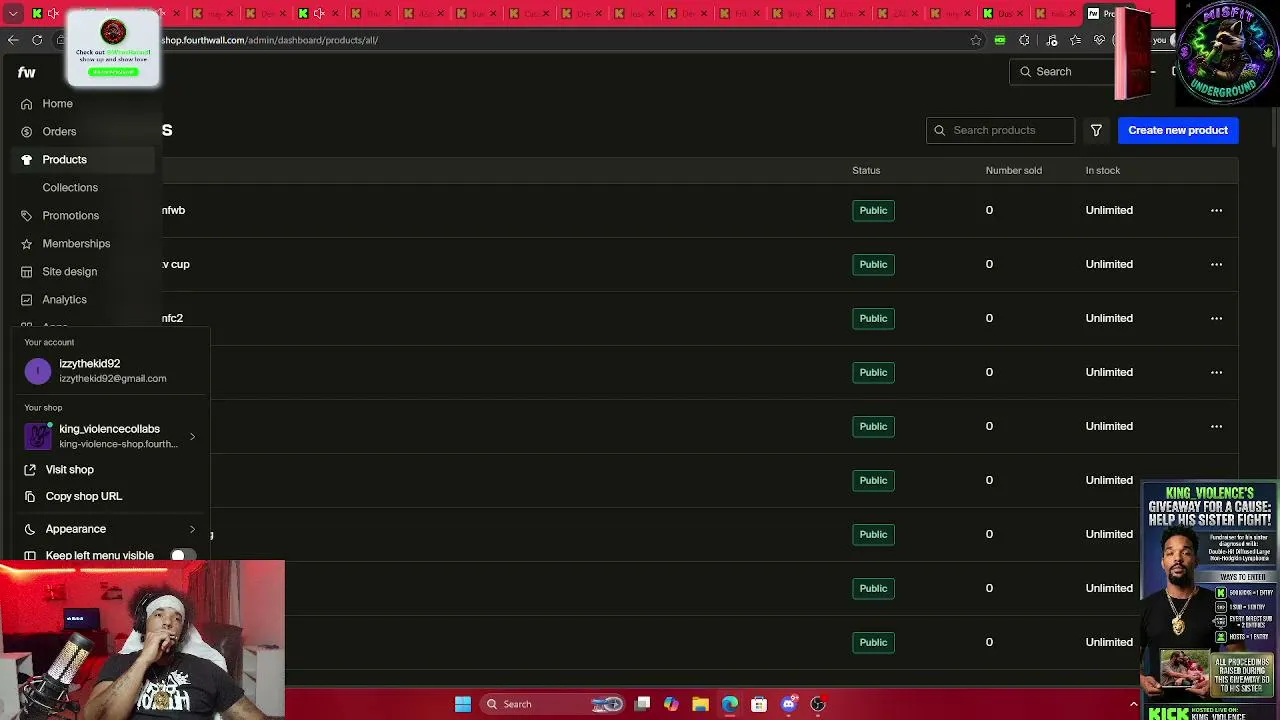
Task: Go to Home in the sidebar
Action: pos(58,104)
